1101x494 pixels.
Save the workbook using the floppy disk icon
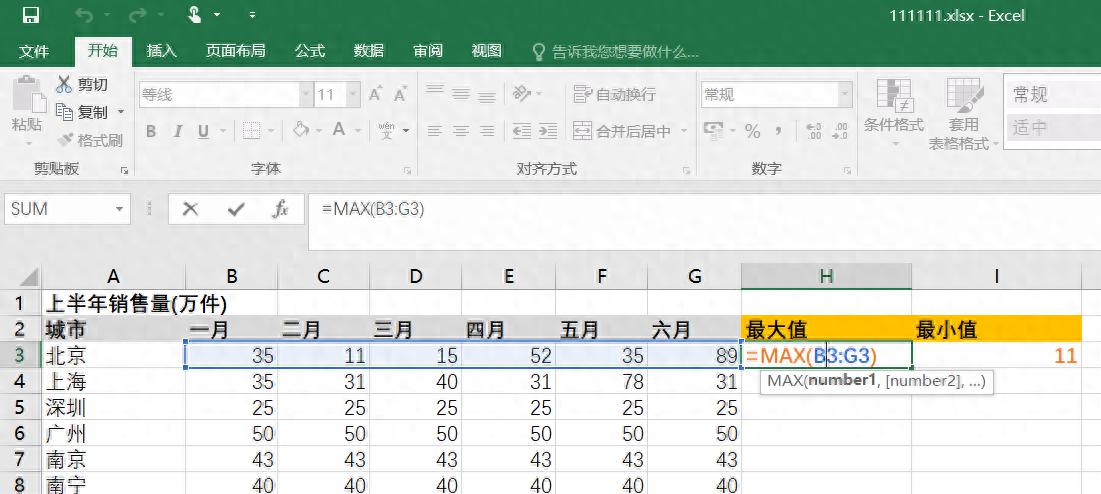pyautogui.click(x=31, y=15)
